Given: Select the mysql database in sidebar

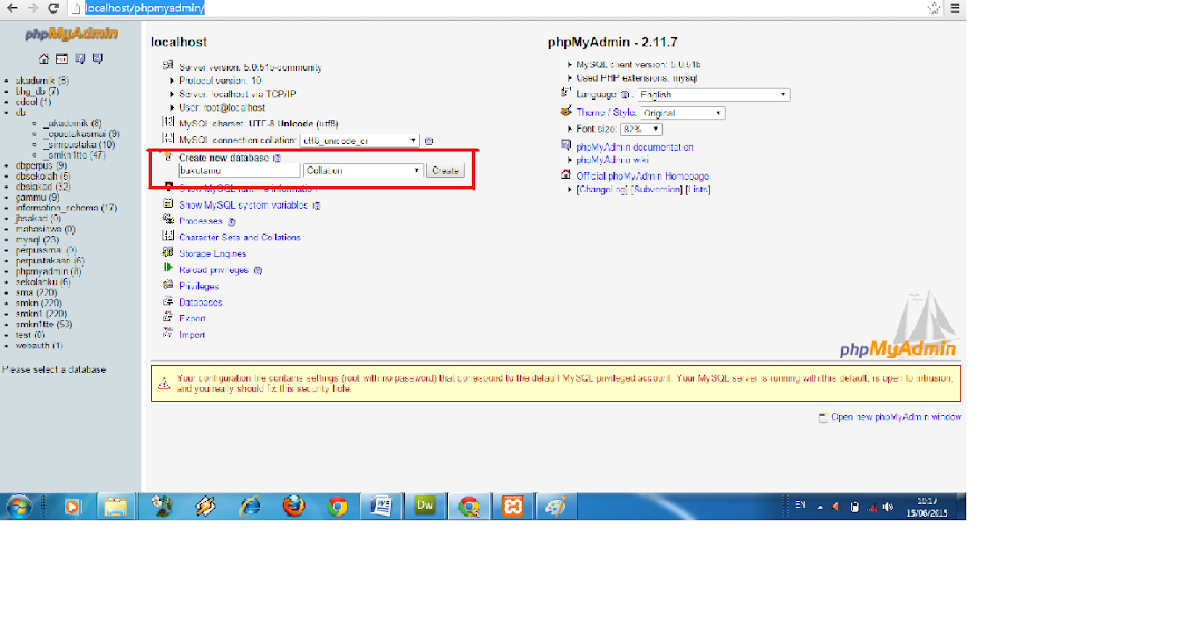Looking at the screenshot, I should click(37, 240).
